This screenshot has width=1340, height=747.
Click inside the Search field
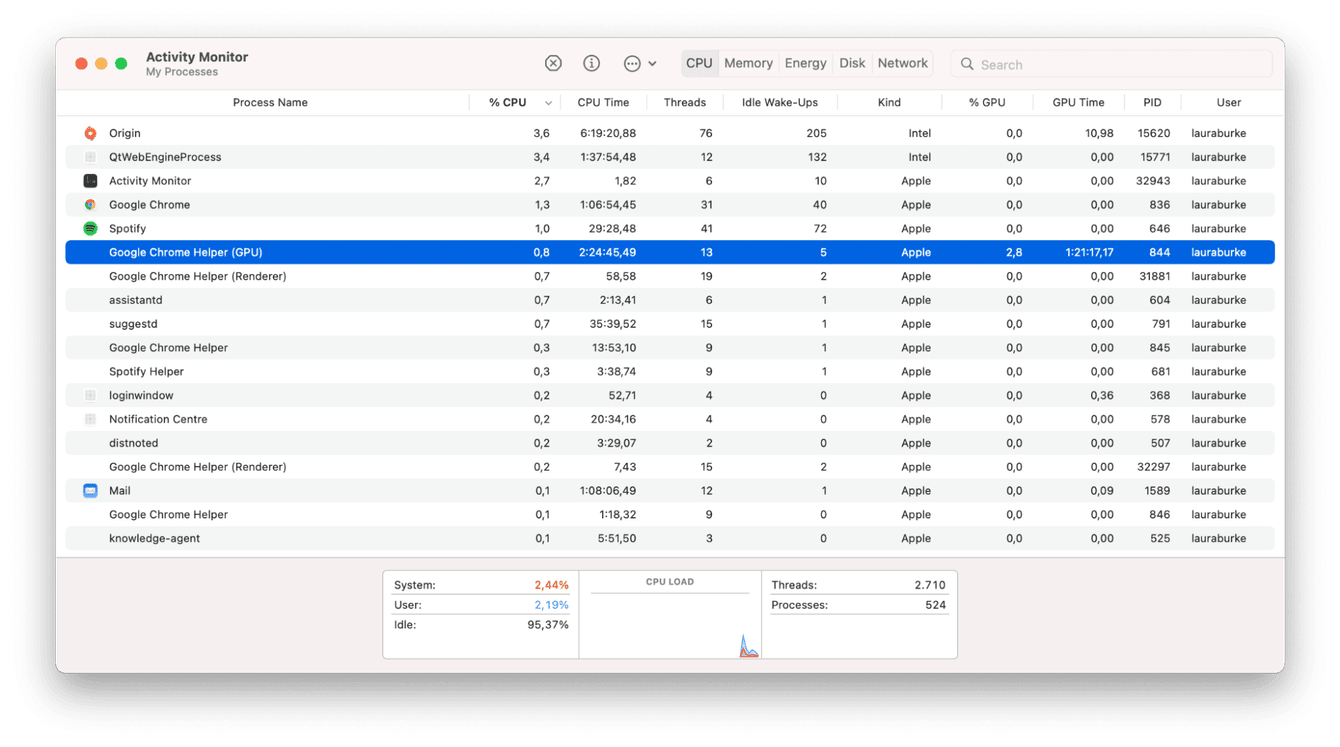click(1110, 64)
